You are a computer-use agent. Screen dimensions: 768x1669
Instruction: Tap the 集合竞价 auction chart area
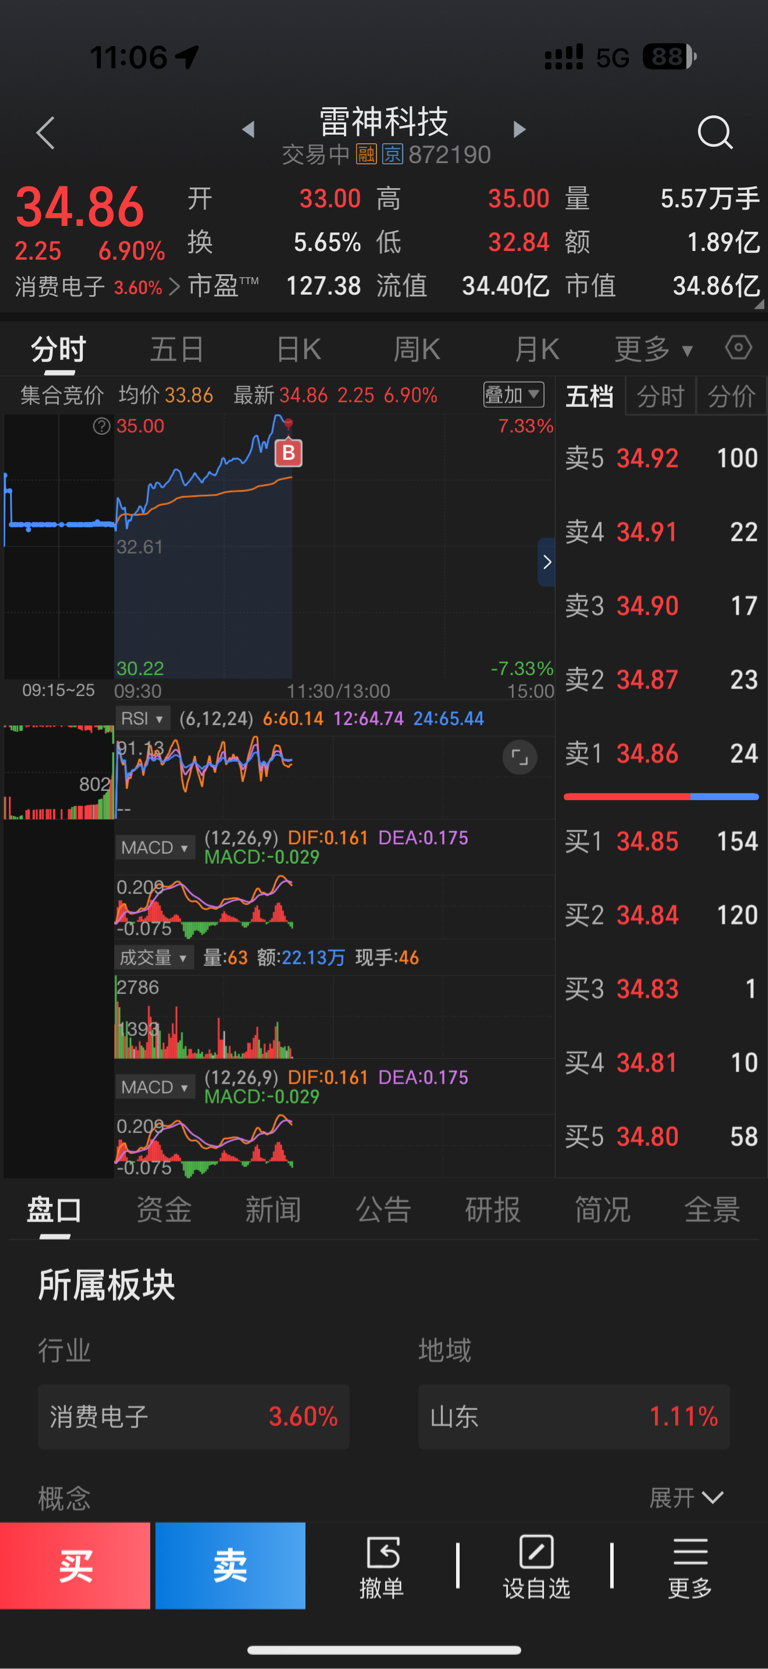[x=59, y=547]
